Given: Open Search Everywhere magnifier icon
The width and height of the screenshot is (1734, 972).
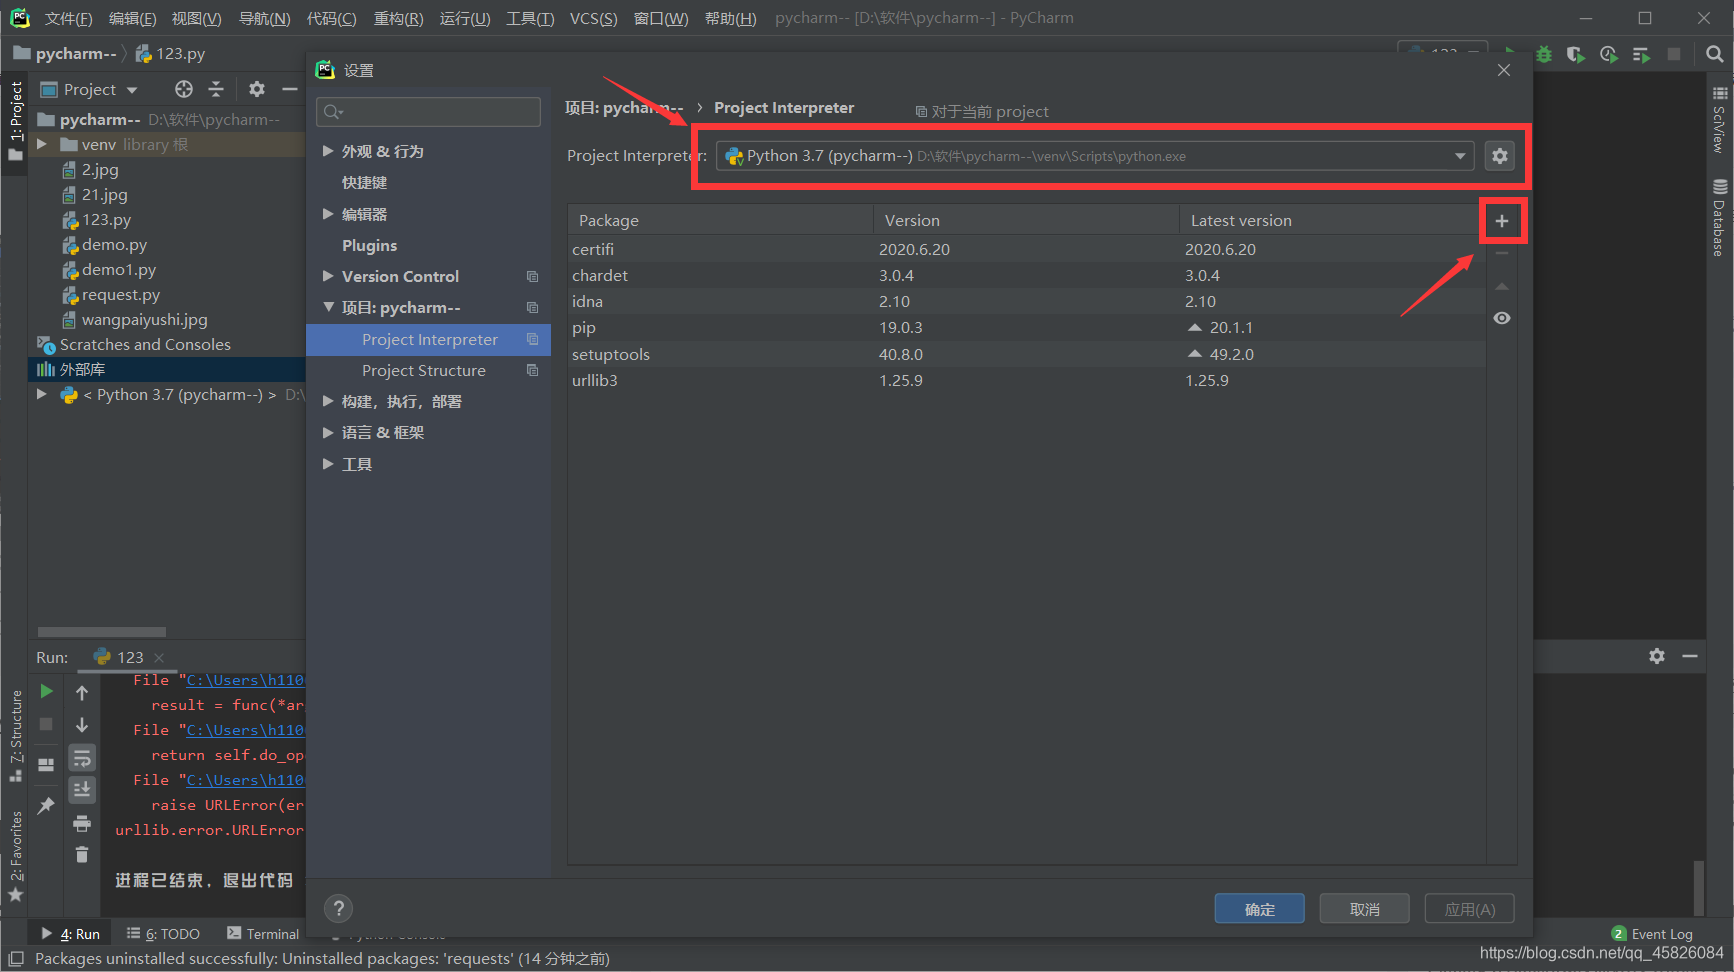Looking at the screenshot, I should point(1714,54).
